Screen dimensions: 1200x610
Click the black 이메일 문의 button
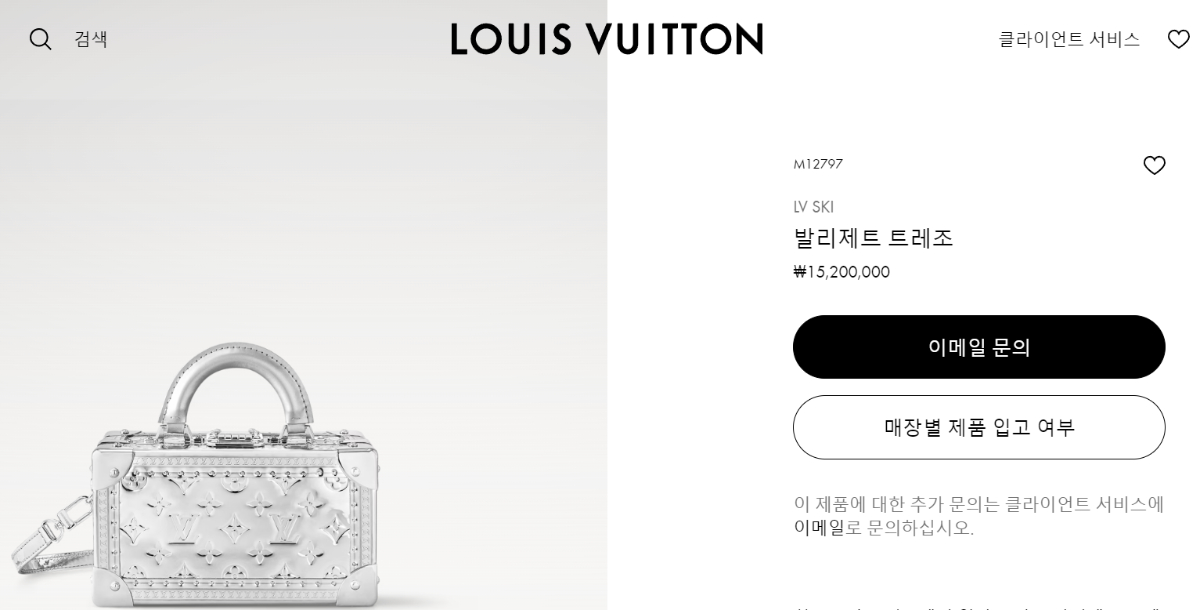click(979, 347)
